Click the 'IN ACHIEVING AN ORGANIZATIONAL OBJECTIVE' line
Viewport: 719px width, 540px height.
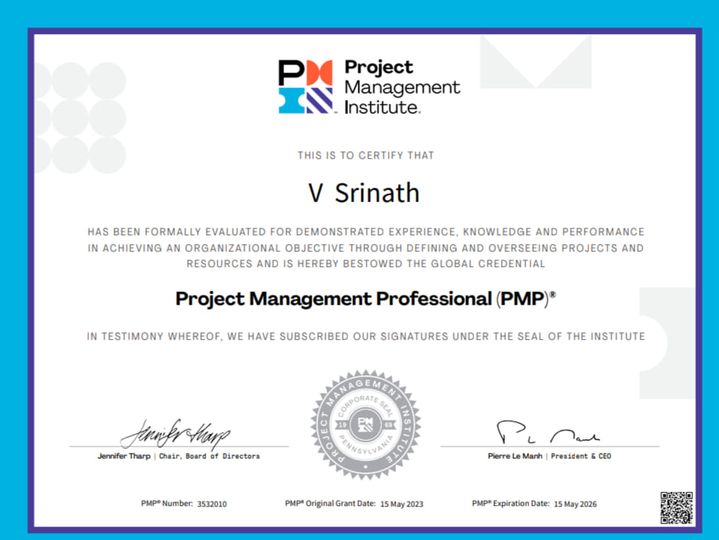point(366,248)
